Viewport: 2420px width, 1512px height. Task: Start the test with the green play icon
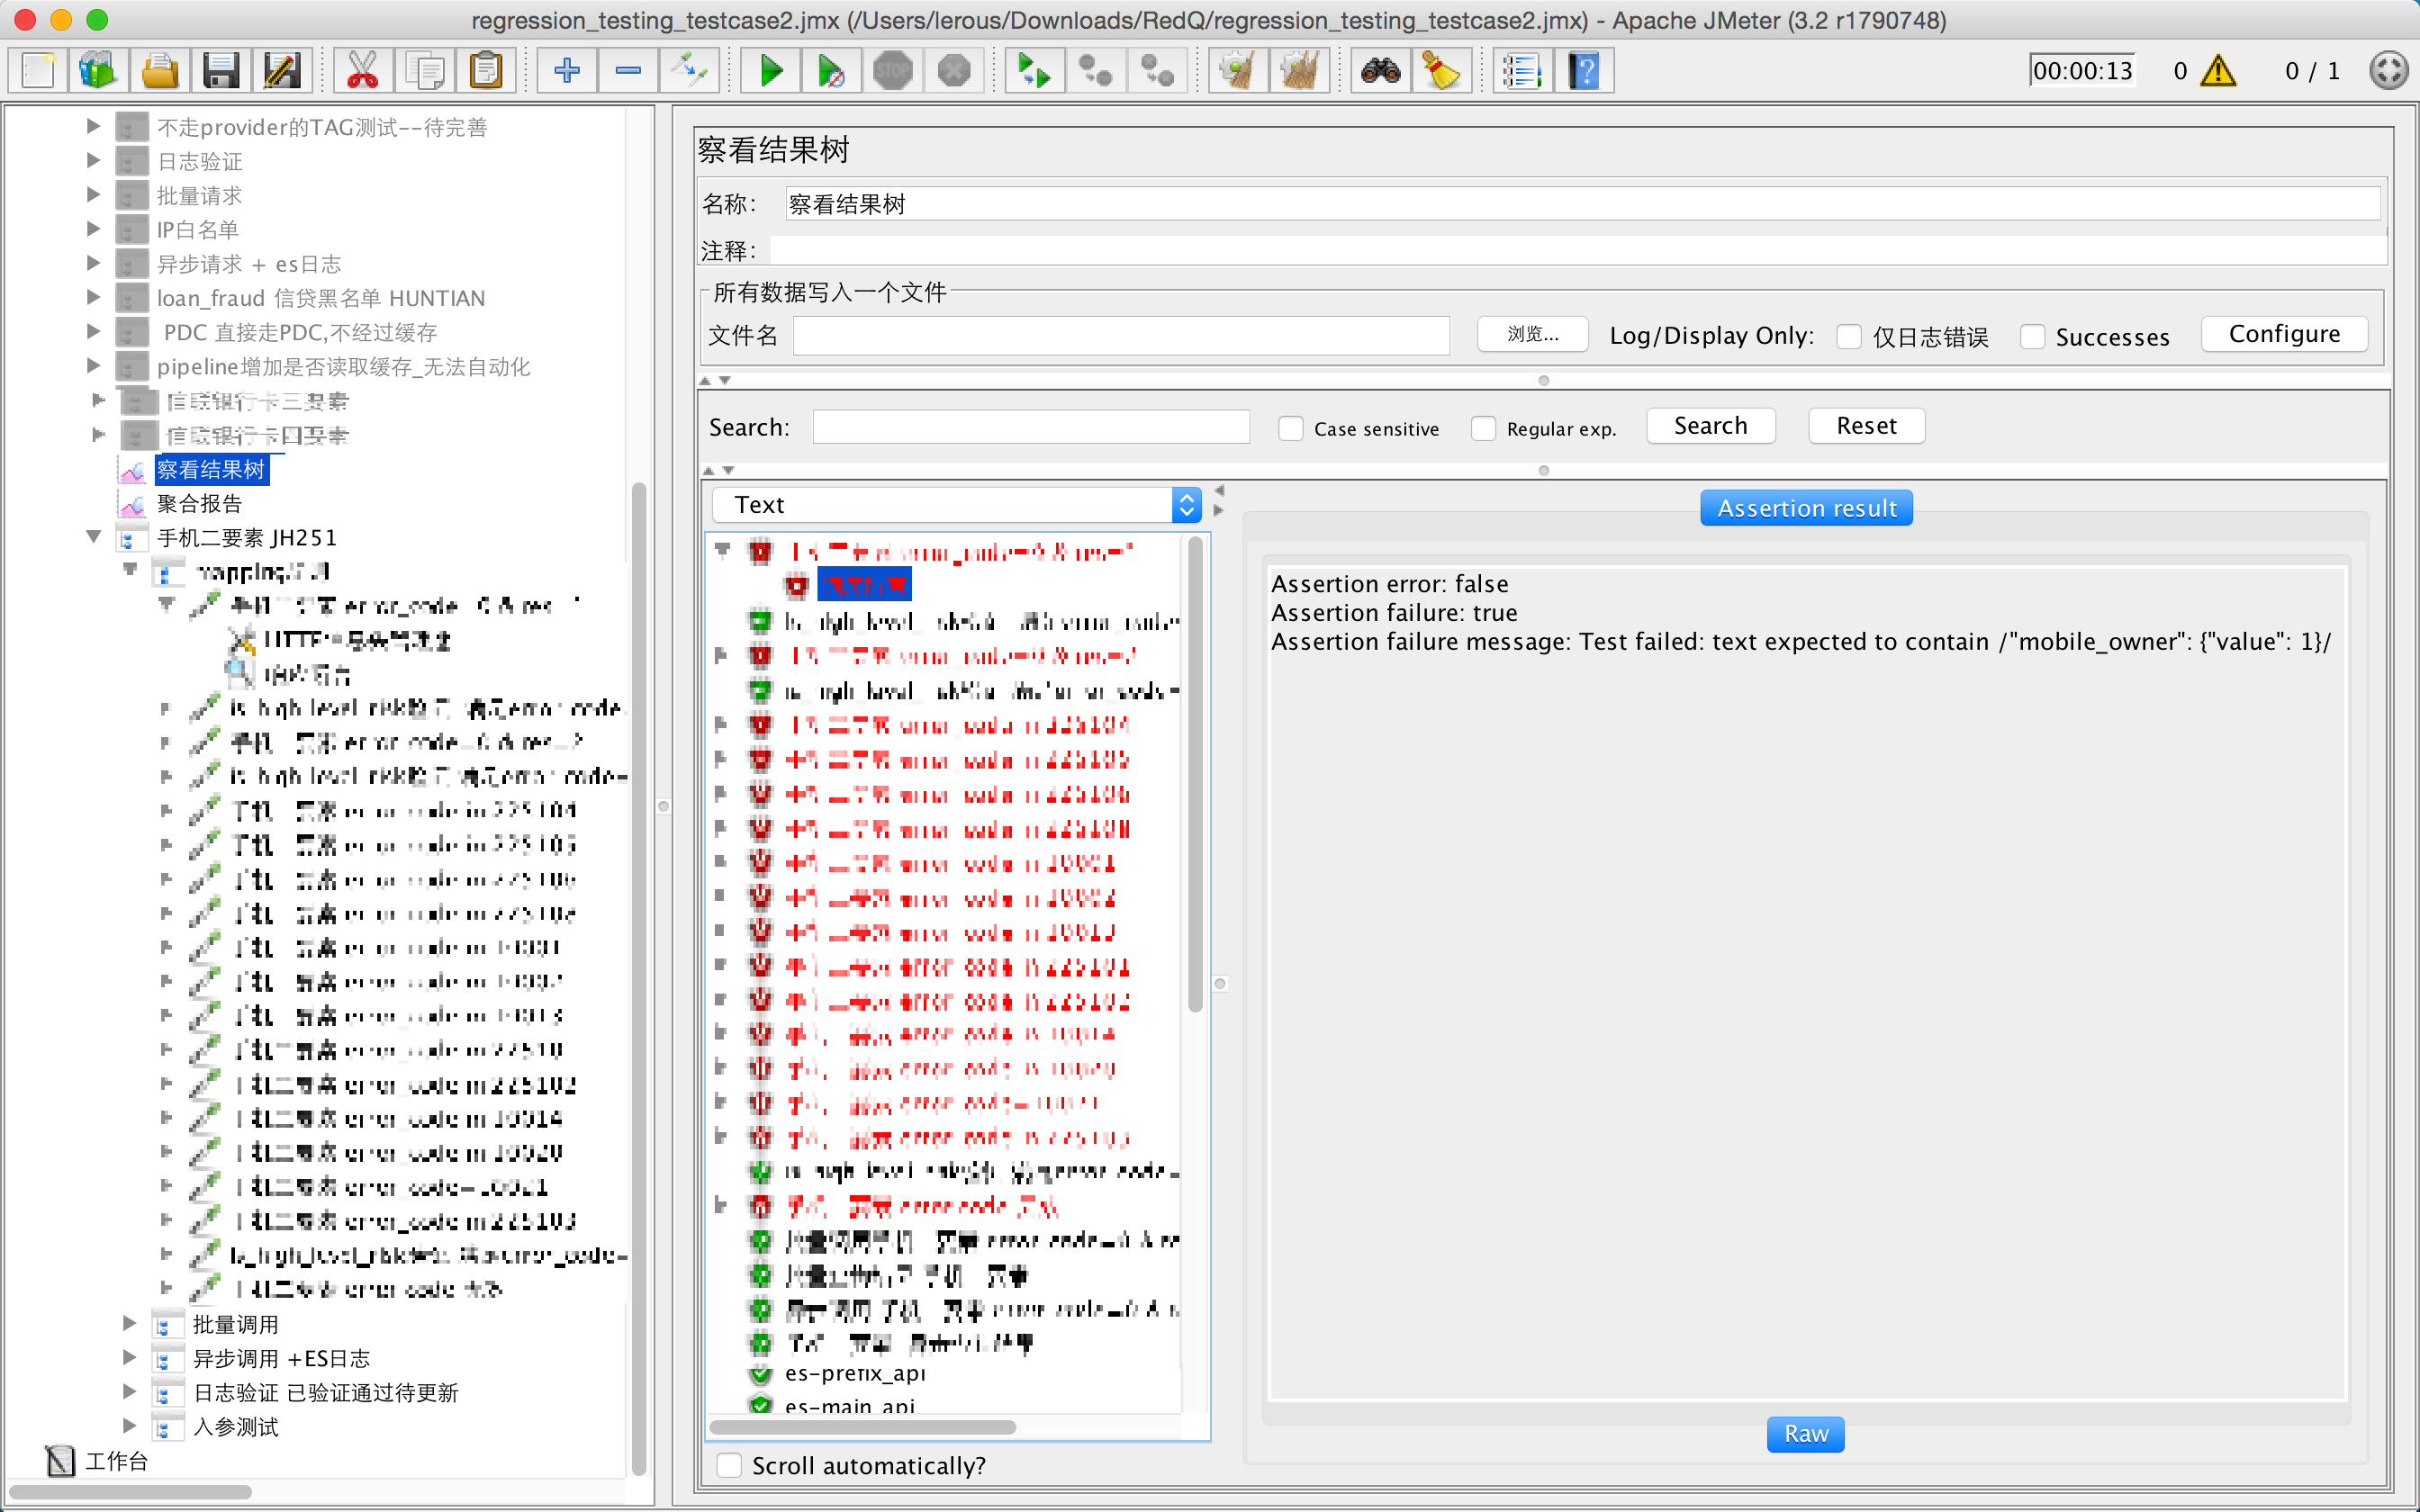point(769,70)
